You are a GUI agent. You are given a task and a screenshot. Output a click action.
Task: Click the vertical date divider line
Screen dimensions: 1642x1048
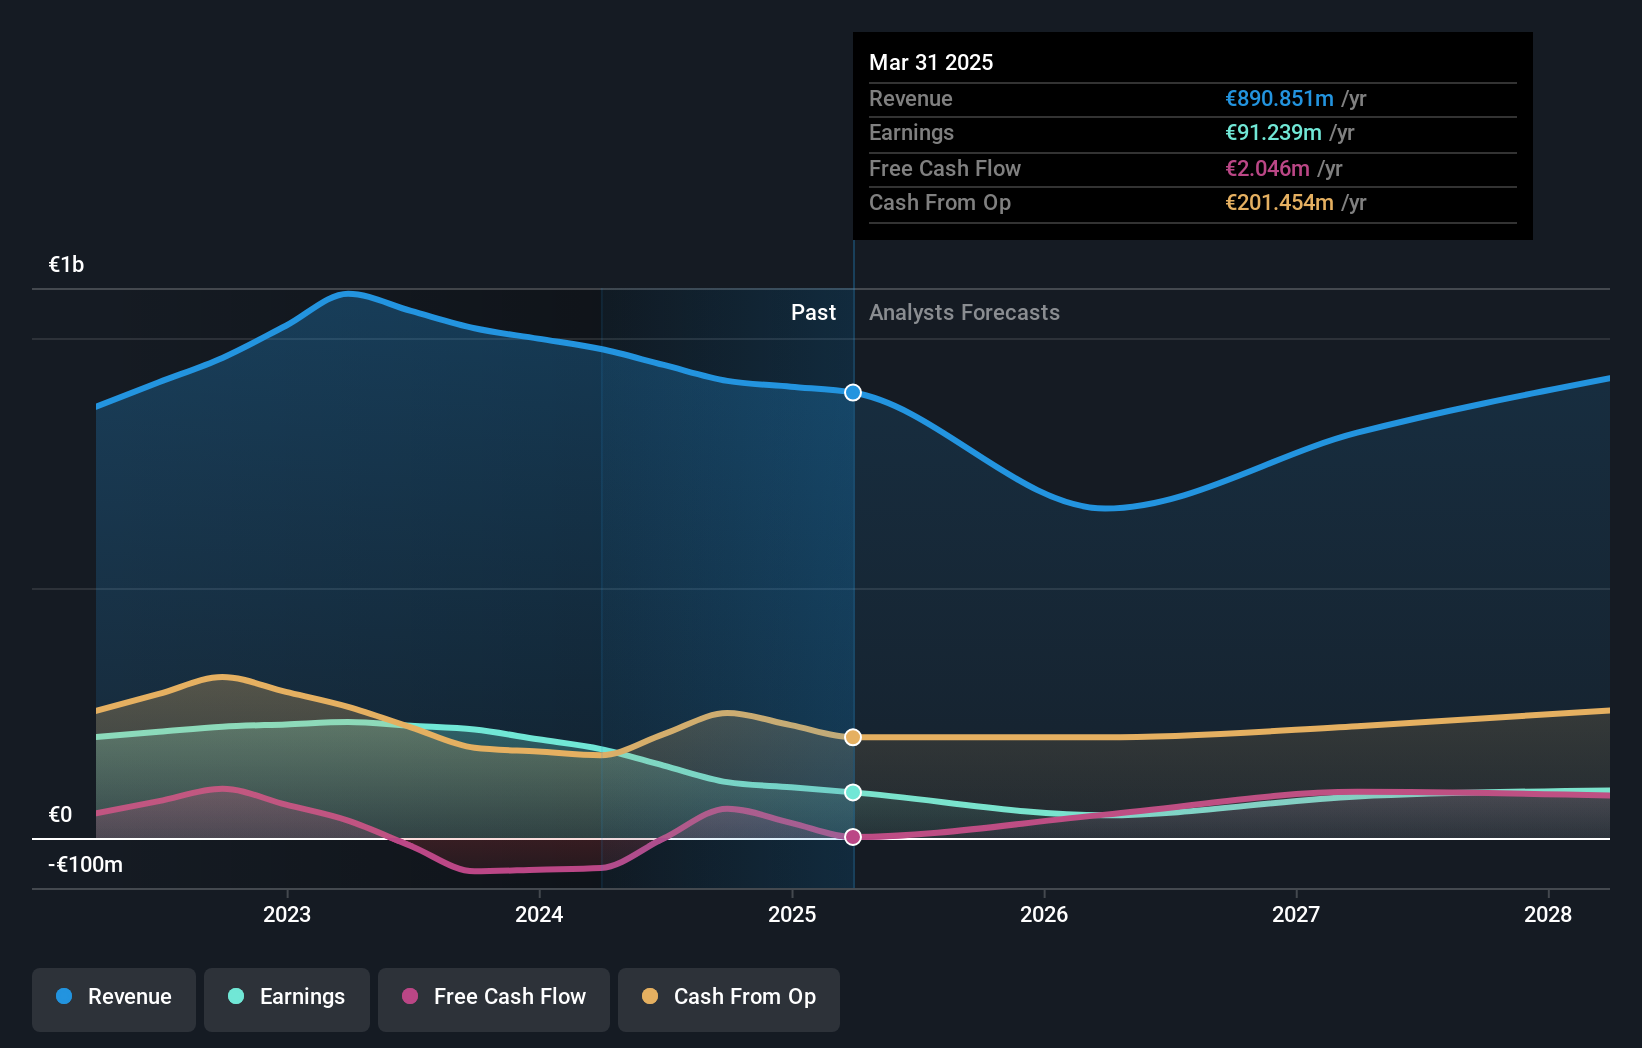(x=853, y=600)
